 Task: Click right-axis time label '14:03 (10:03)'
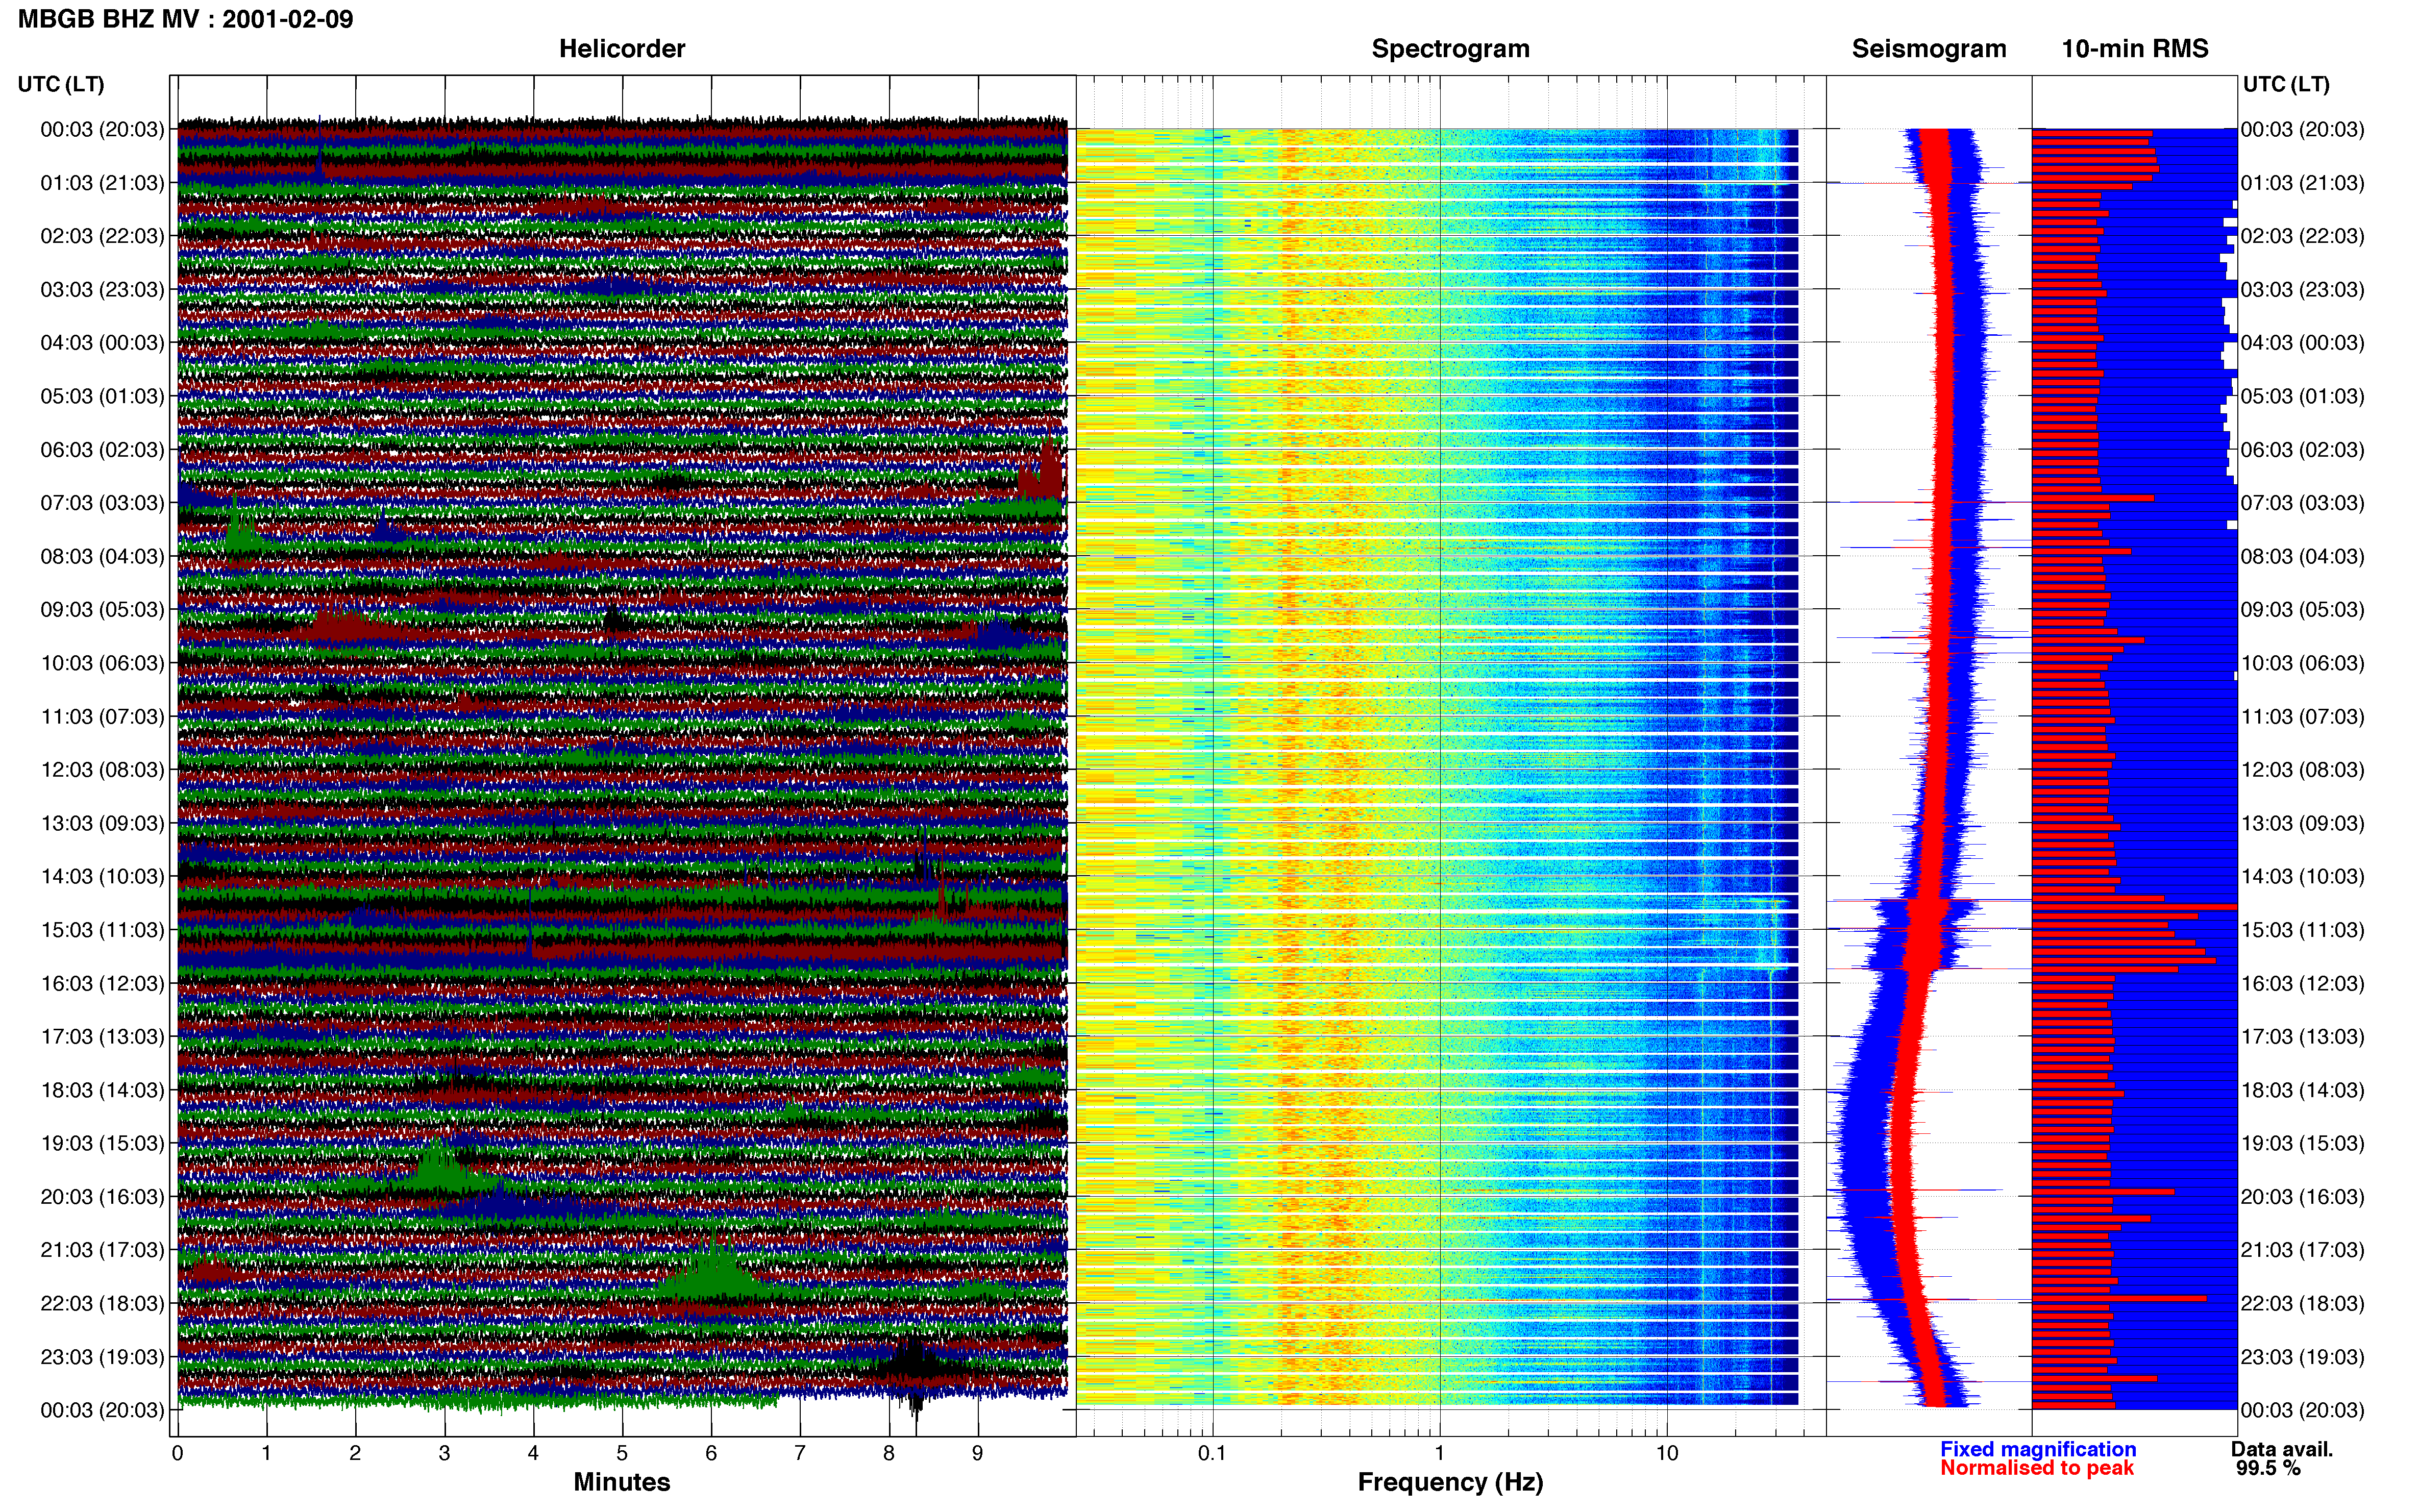2303,877
